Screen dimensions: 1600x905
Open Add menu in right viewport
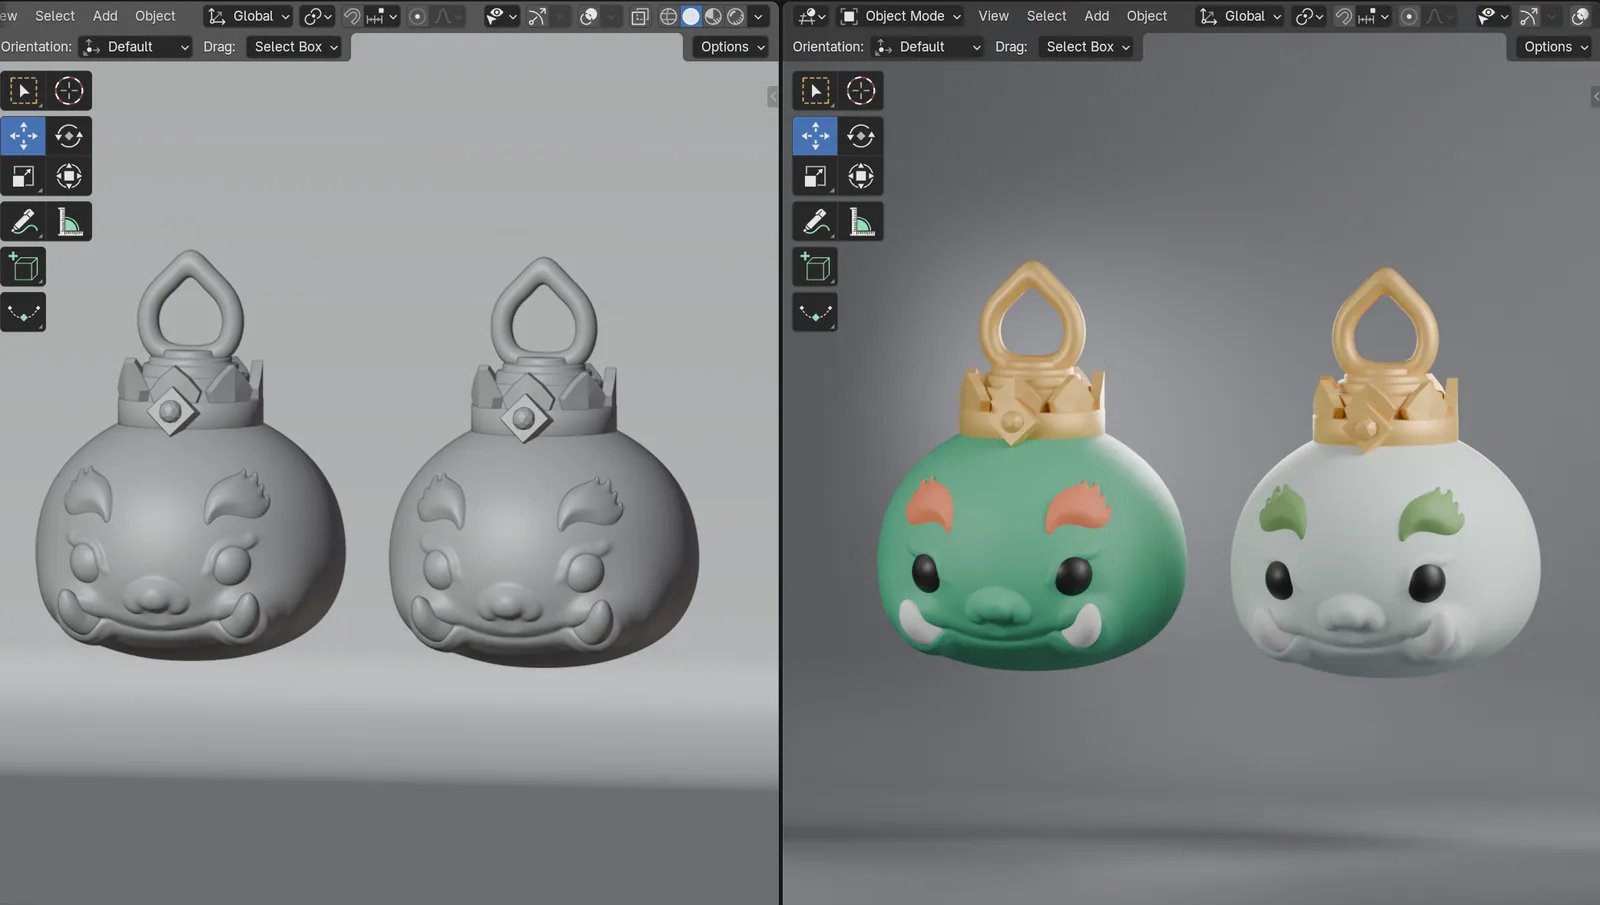coord(1097,16)
